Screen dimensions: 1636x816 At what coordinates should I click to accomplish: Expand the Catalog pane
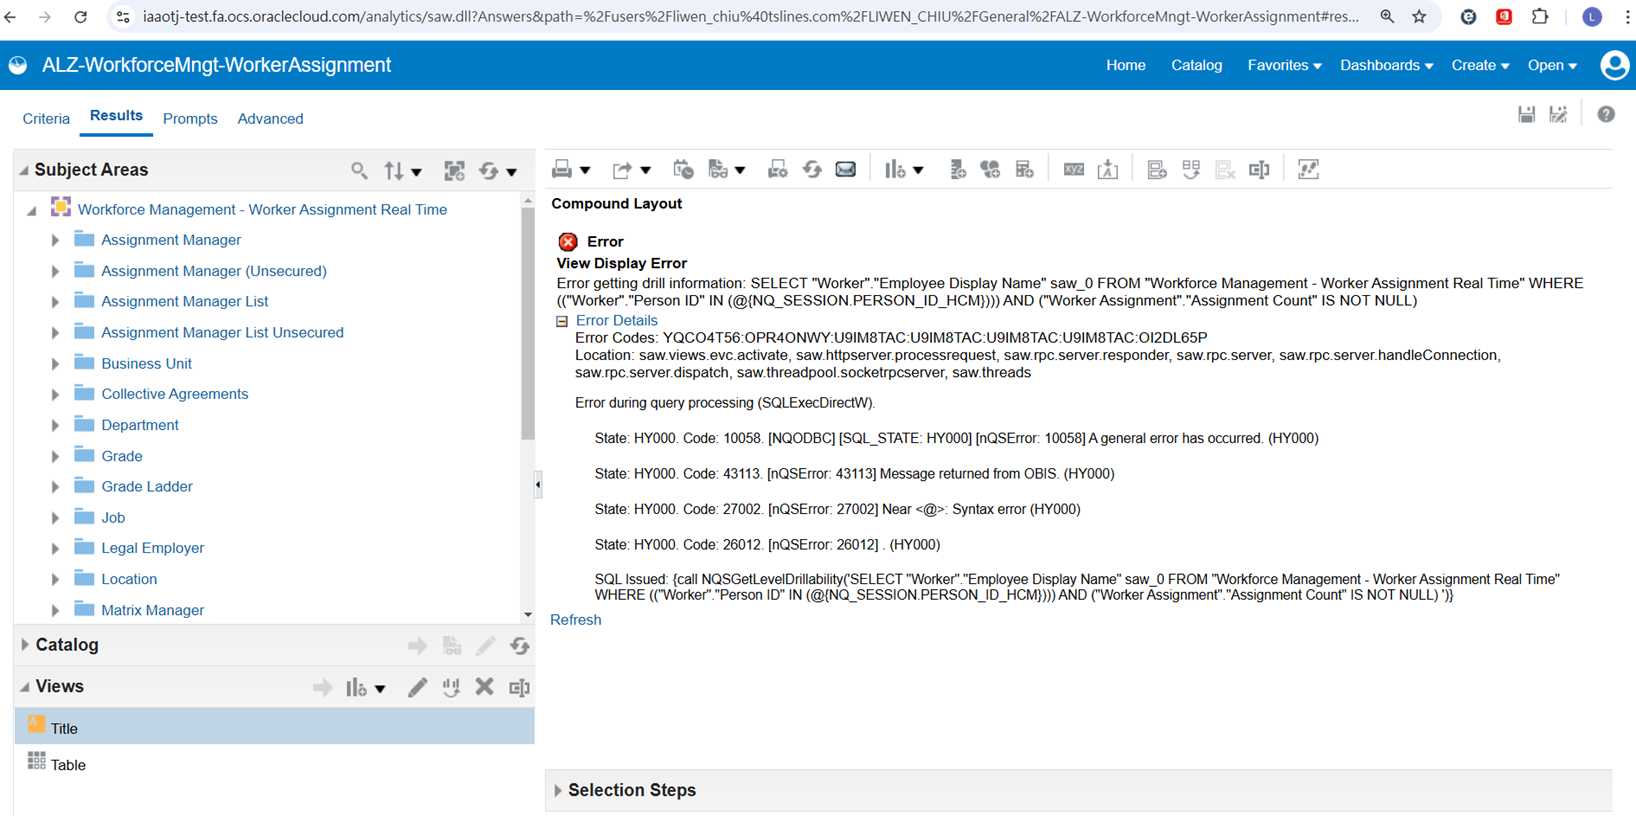click(x=25, y=645)
